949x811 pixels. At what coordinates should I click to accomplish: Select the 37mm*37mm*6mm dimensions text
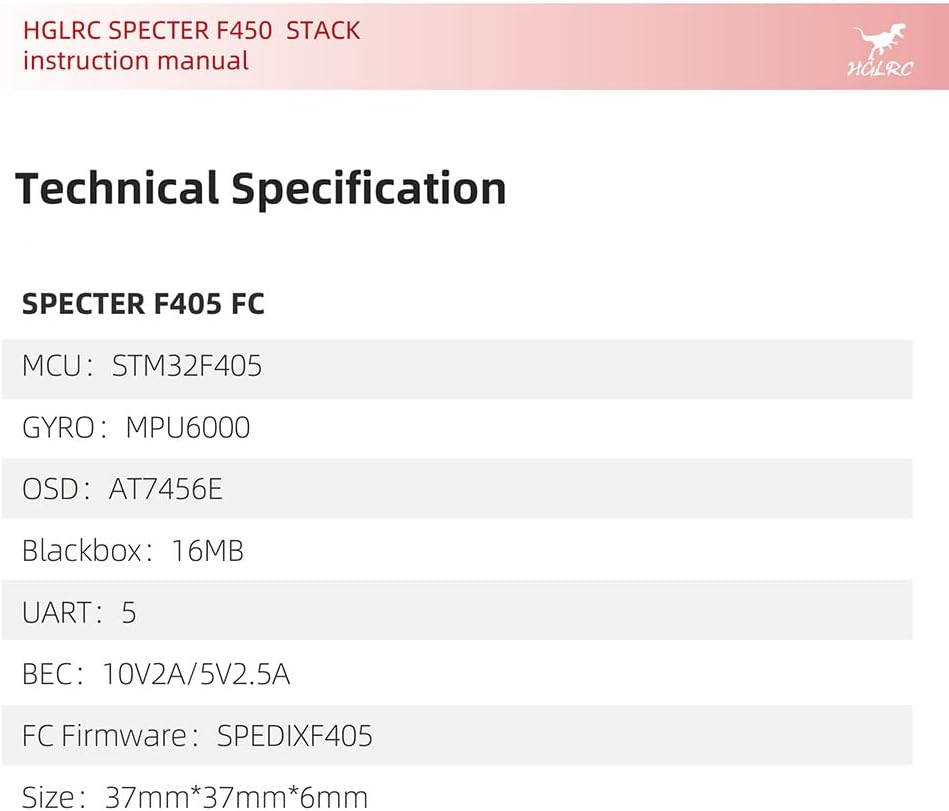[x=236, y=797]
